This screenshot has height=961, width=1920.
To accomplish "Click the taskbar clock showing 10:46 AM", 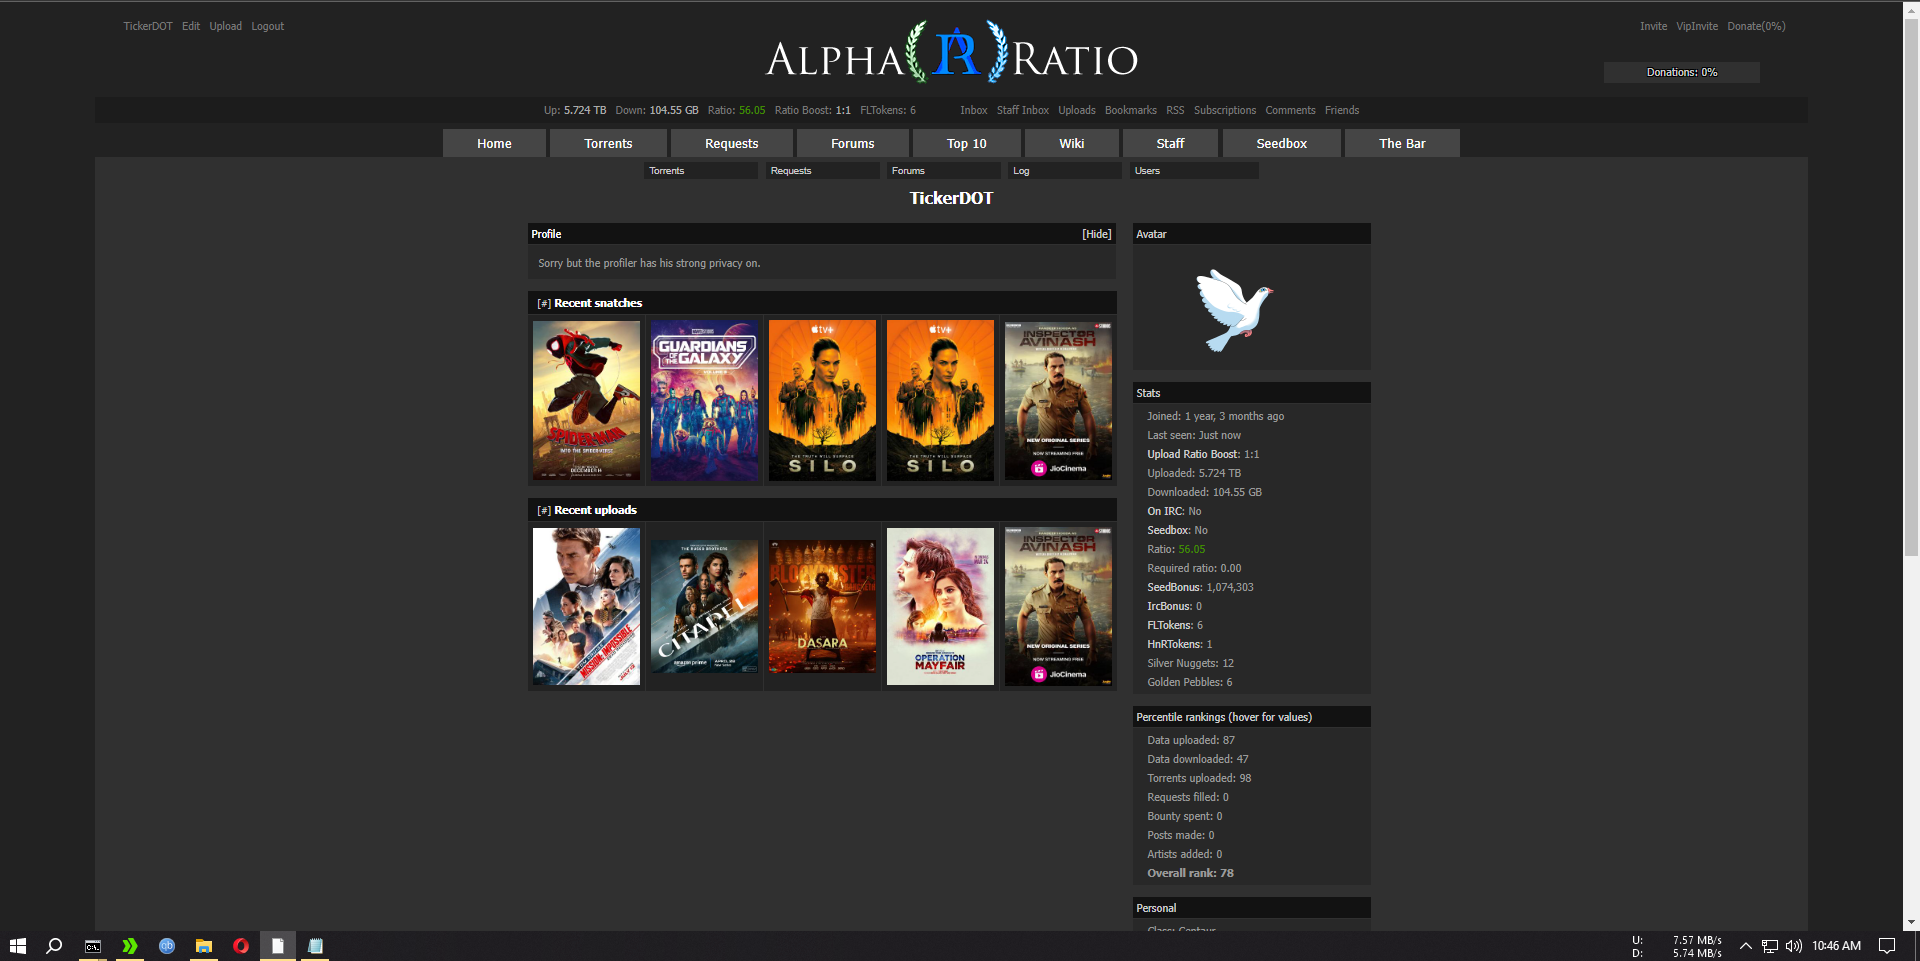I will pyautogui.click(x=1836, y=946).
